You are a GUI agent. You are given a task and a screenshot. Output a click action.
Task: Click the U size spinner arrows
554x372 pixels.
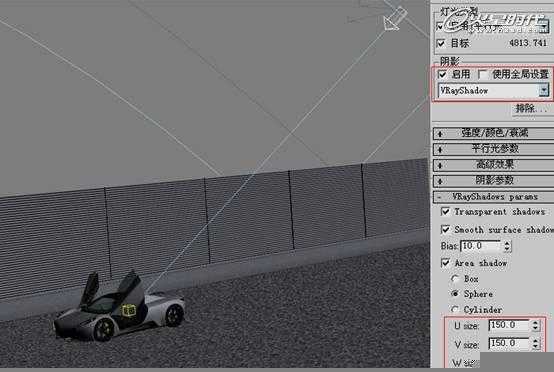point(535,325)
